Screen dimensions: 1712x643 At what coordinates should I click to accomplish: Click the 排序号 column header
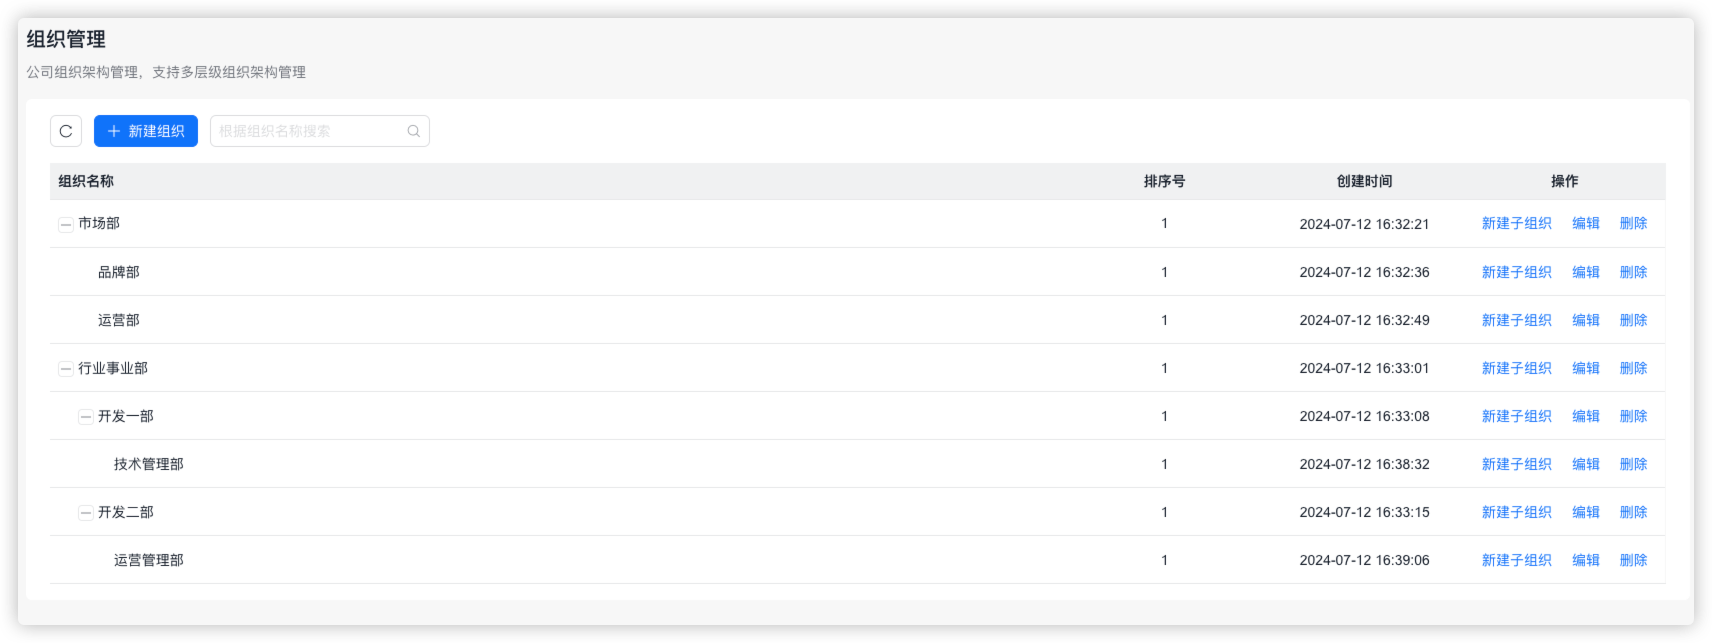pos(1164,181)
